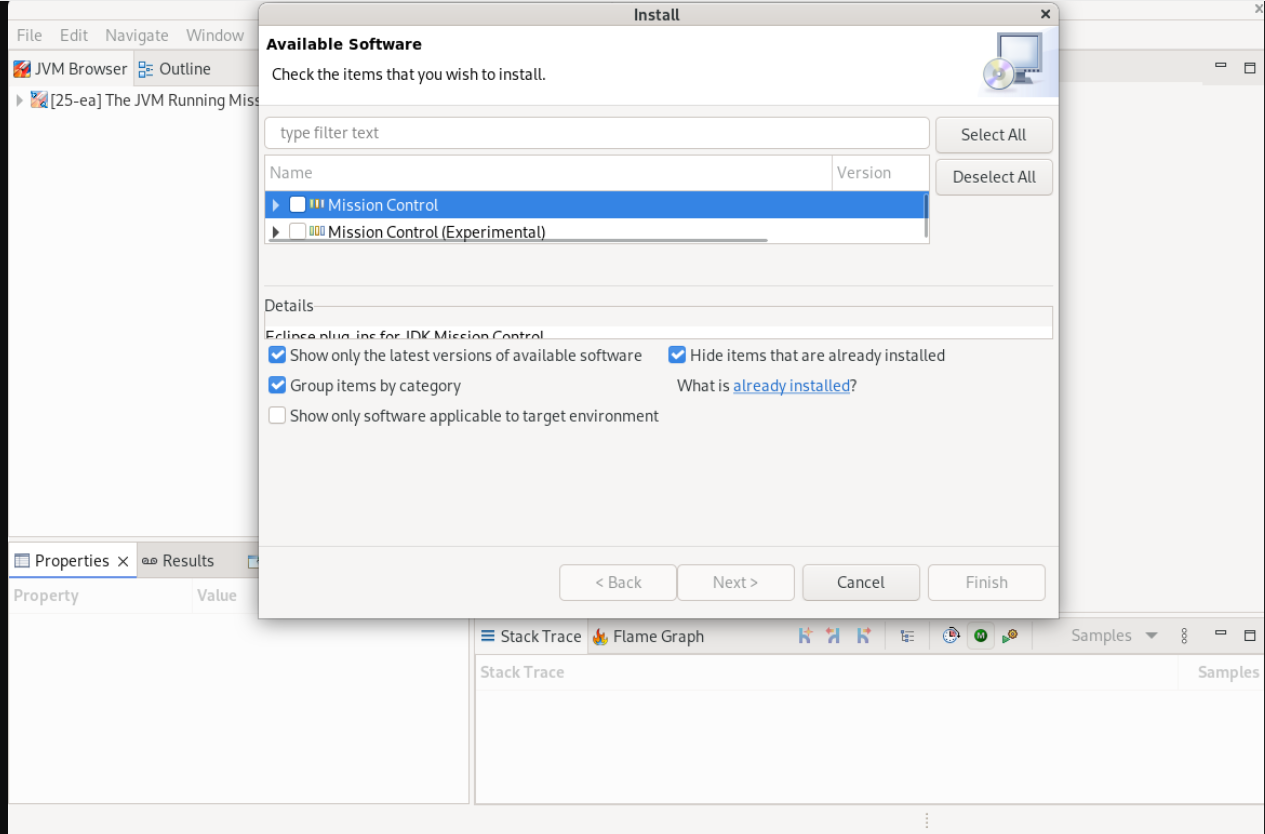The height and width of the screenshot is (834, 1265).
Task: Expand the Mission Control (Experimental) category
Action: click(276, 232)
